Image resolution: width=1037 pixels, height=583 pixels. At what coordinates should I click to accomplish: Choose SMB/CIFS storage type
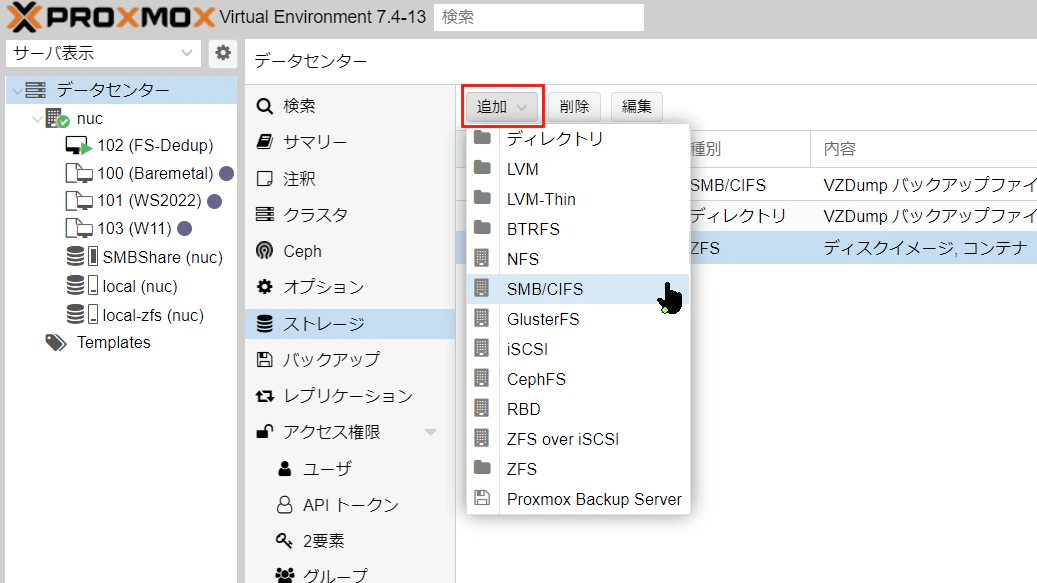pyautogui.click(x=578, y=289)
